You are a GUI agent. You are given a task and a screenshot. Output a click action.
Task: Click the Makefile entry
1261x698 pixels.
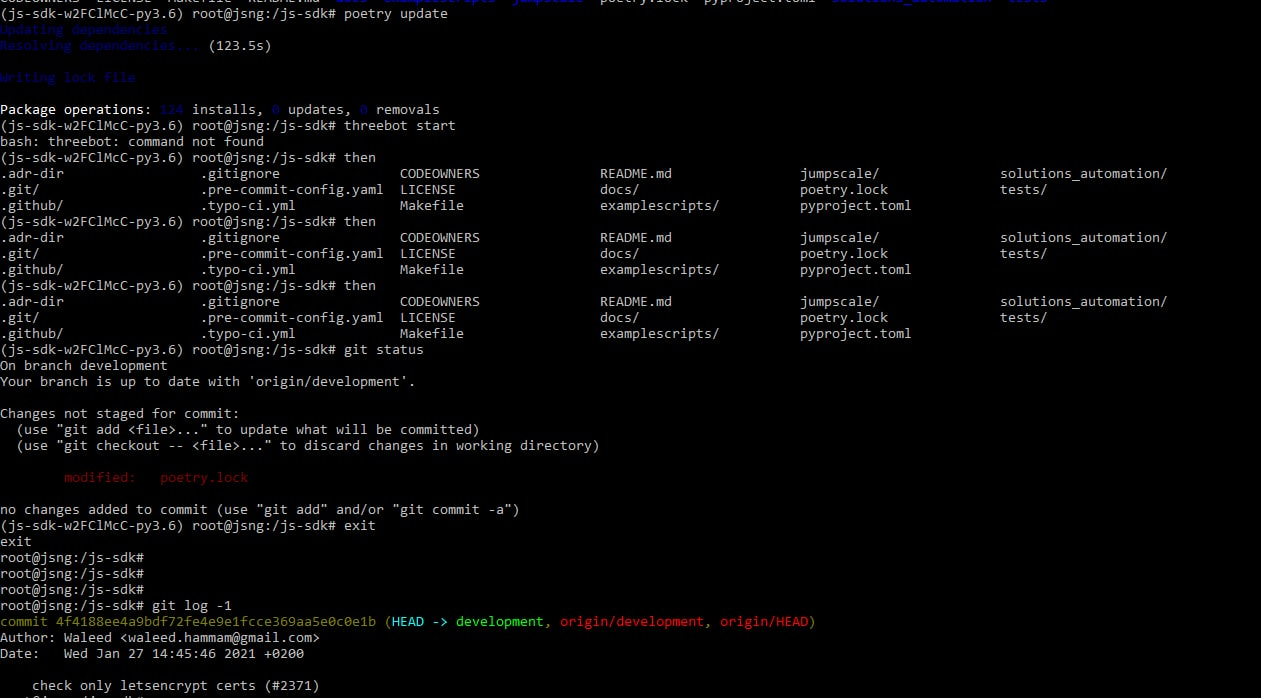click(431, 205)
